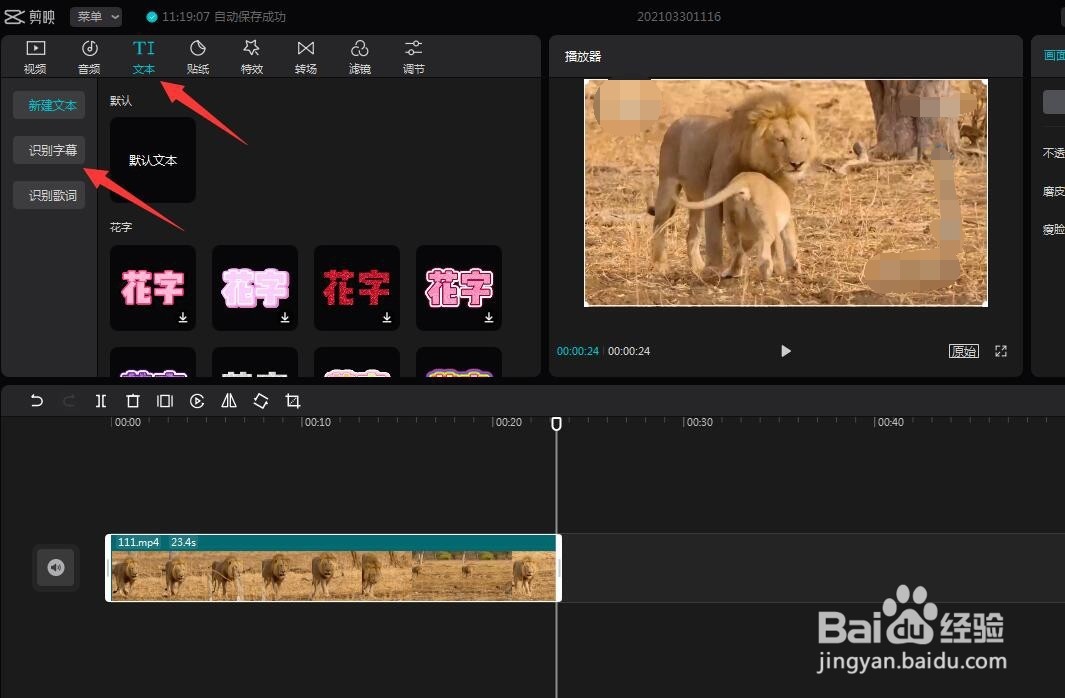Image resolution: width=1065 pixels, height=698 pixels.
Task: Mute the main track audio
Action: click(x=56, y=568)
